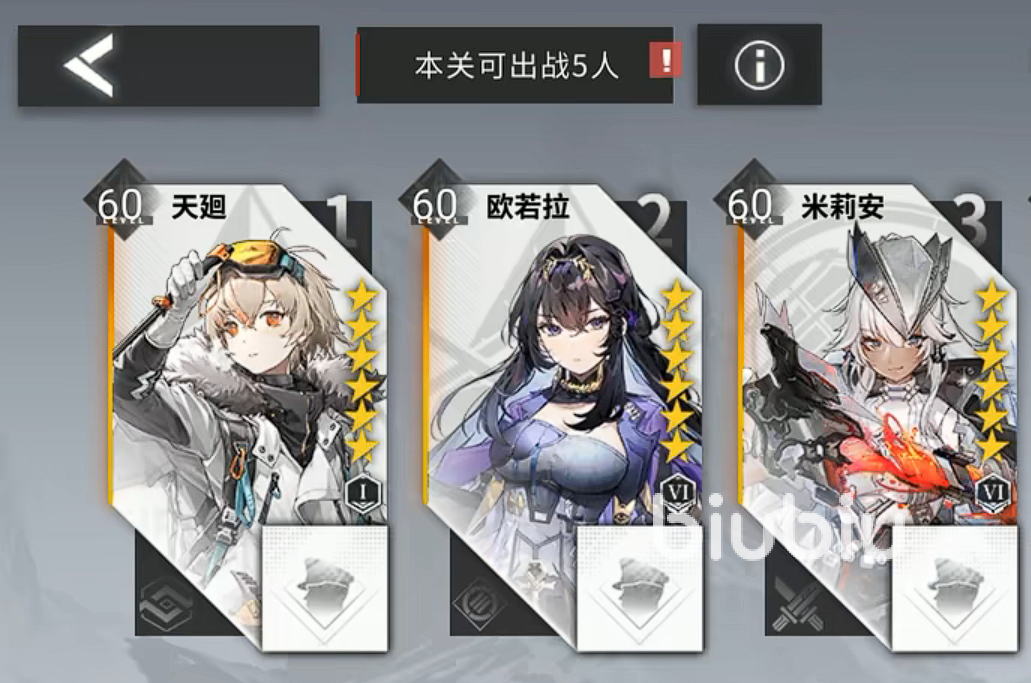1031x683 pixels.
Task: Open the info circle icon
Action: coord(759,64)
